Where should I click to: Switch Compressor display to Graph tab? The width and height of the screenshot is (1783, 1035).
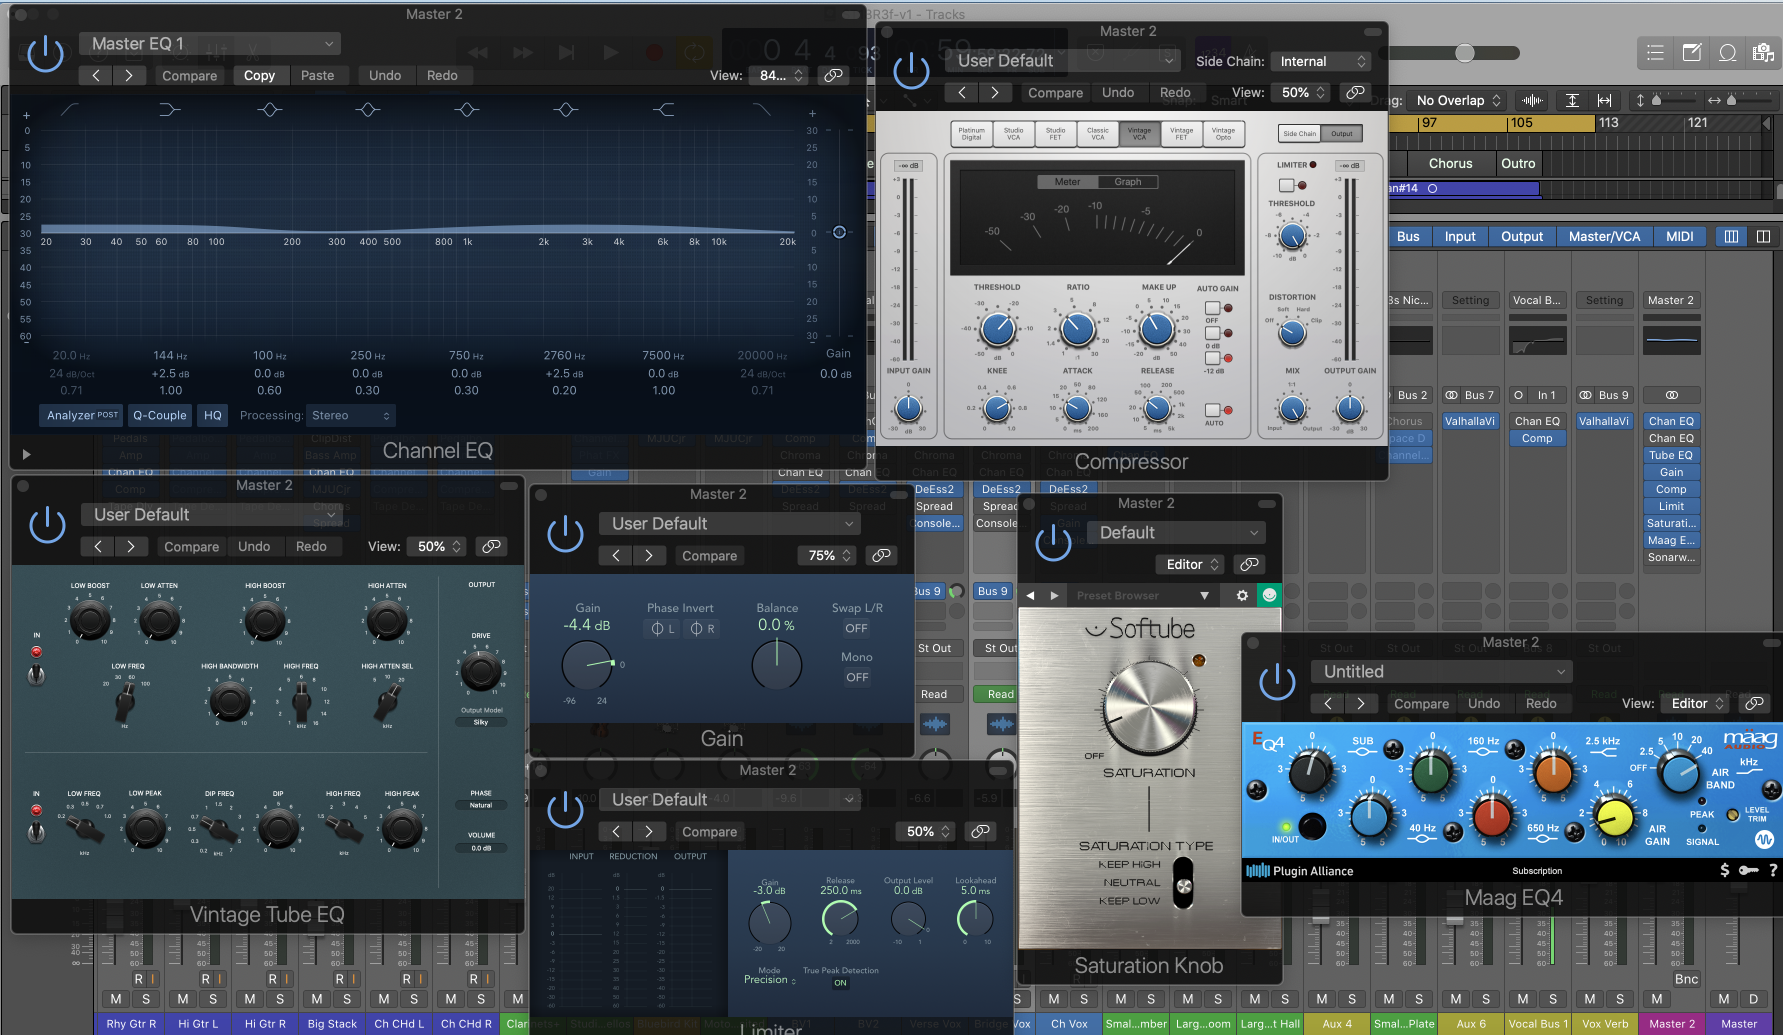[x=1128, y=181]
